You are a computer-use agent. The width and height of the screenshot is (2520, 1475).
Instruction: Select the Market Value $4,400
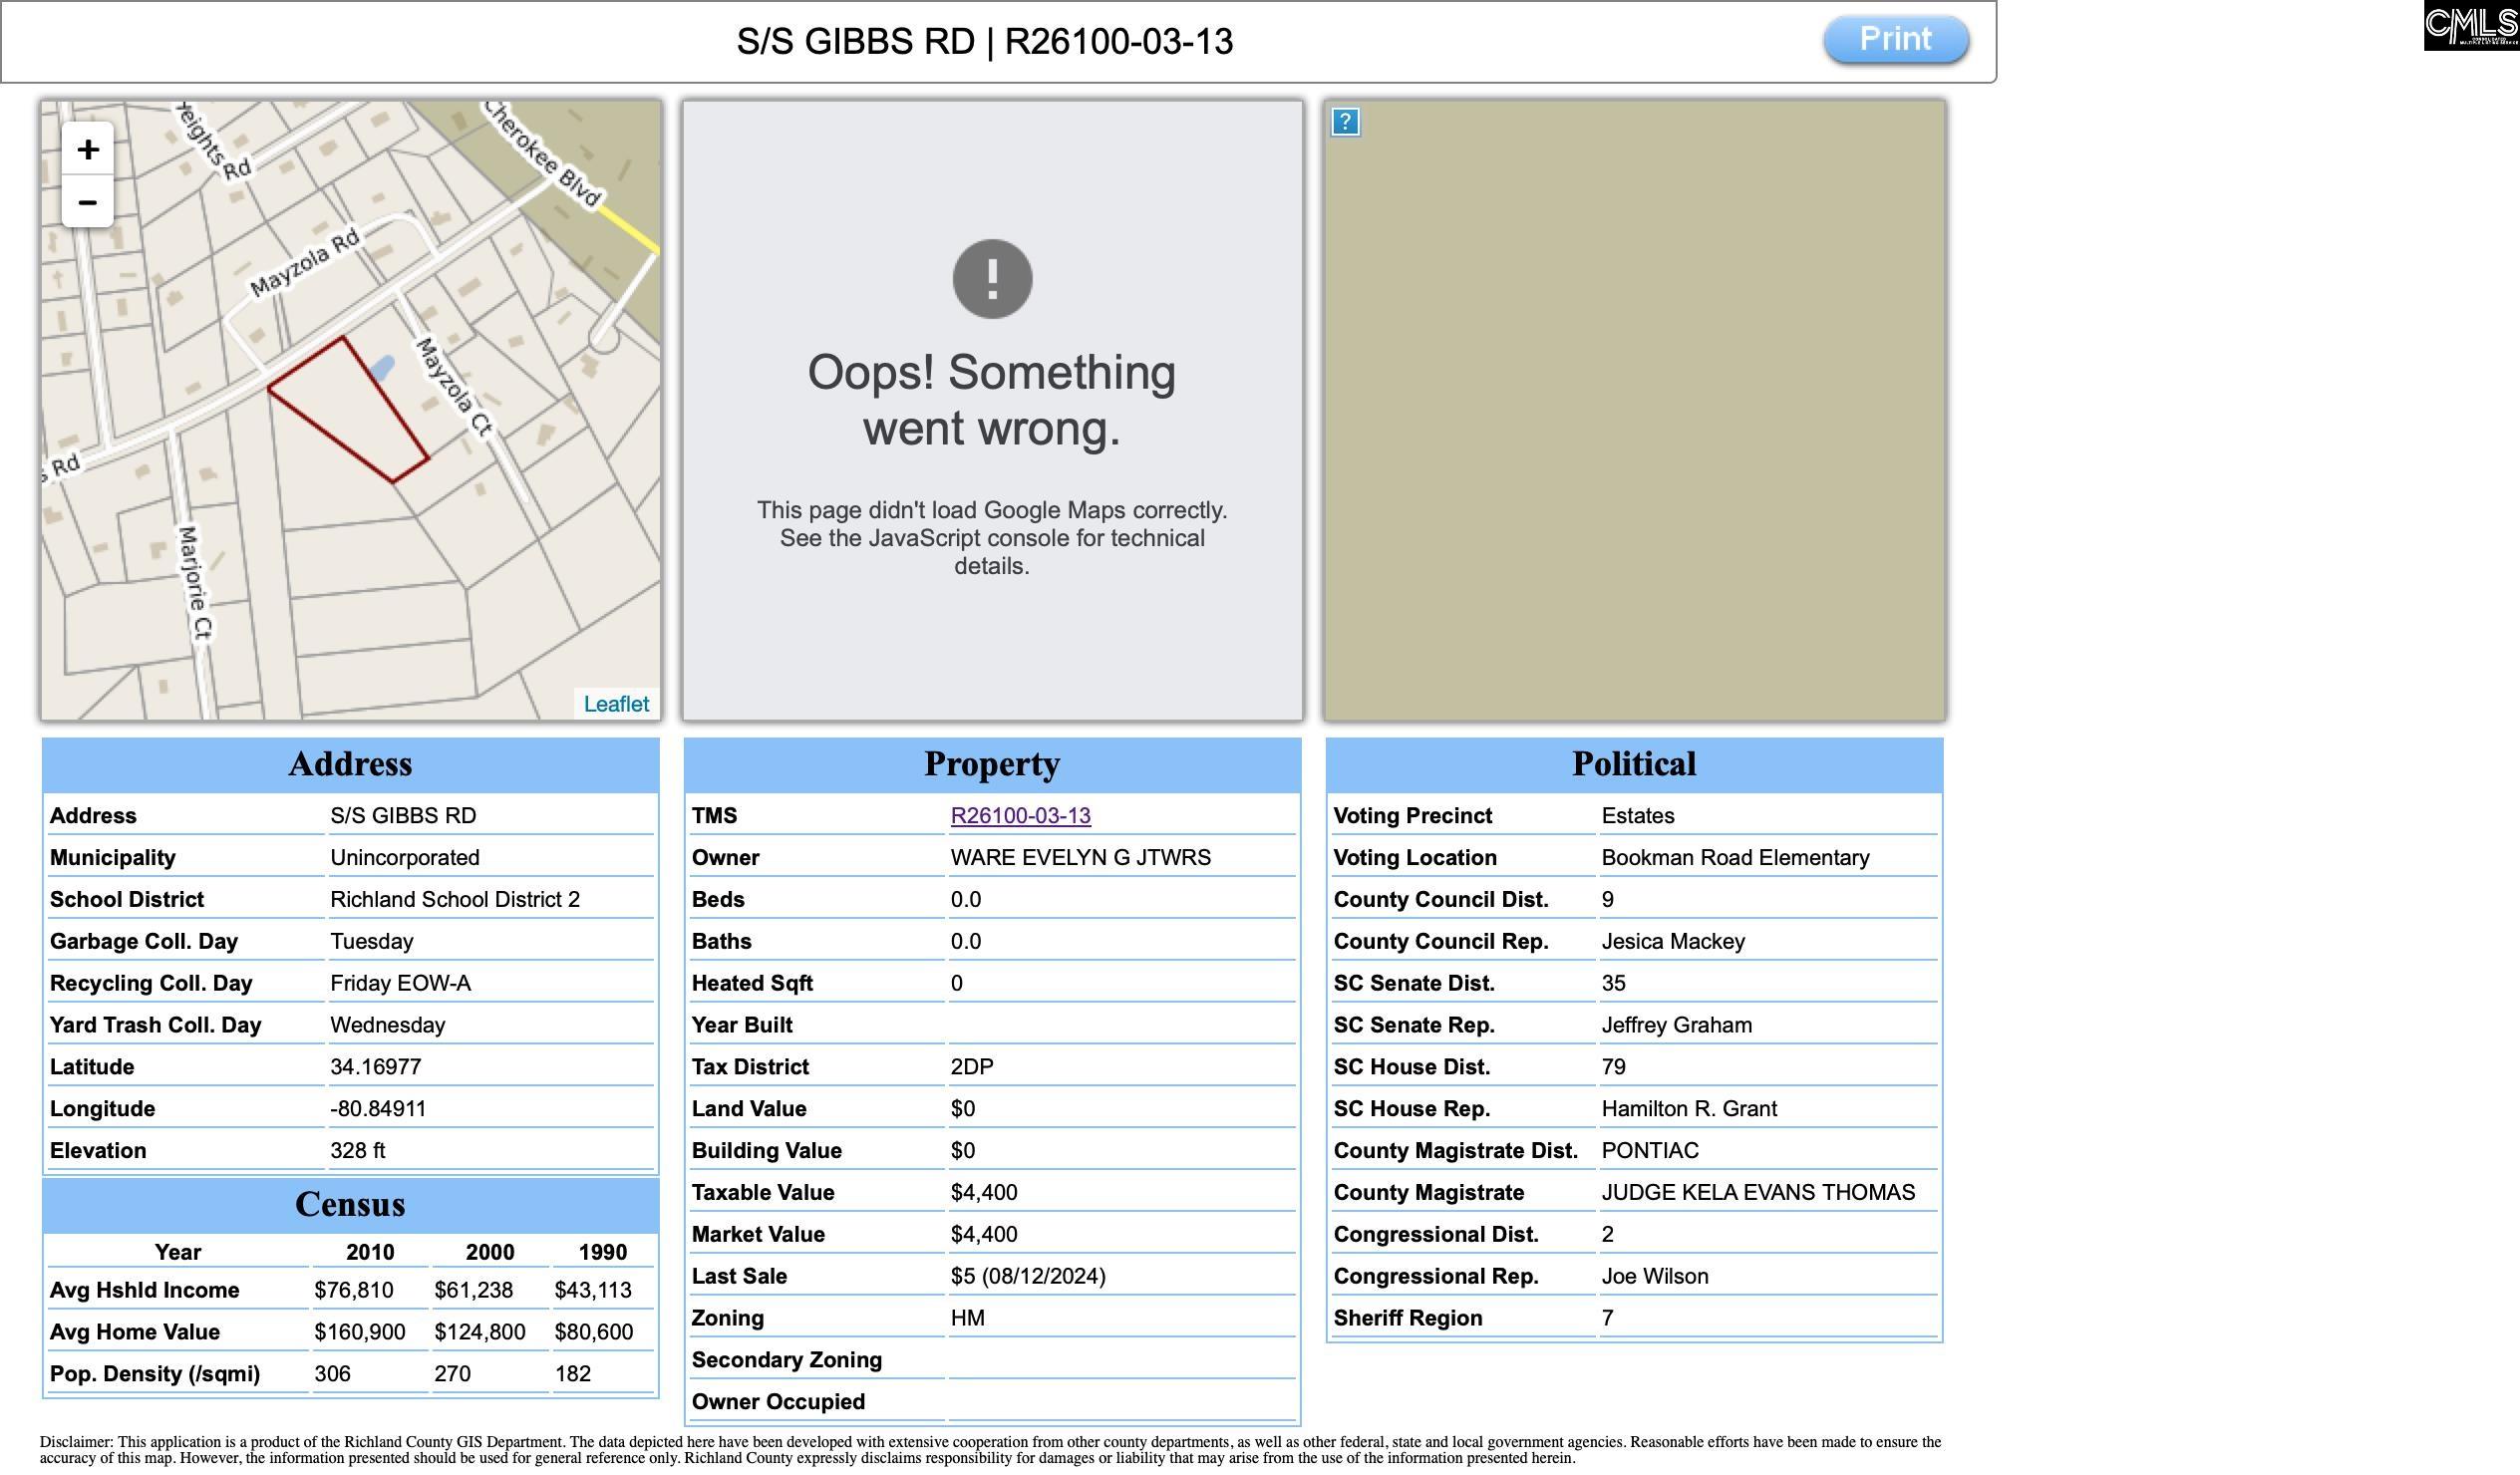click(x=984, y=1235)
